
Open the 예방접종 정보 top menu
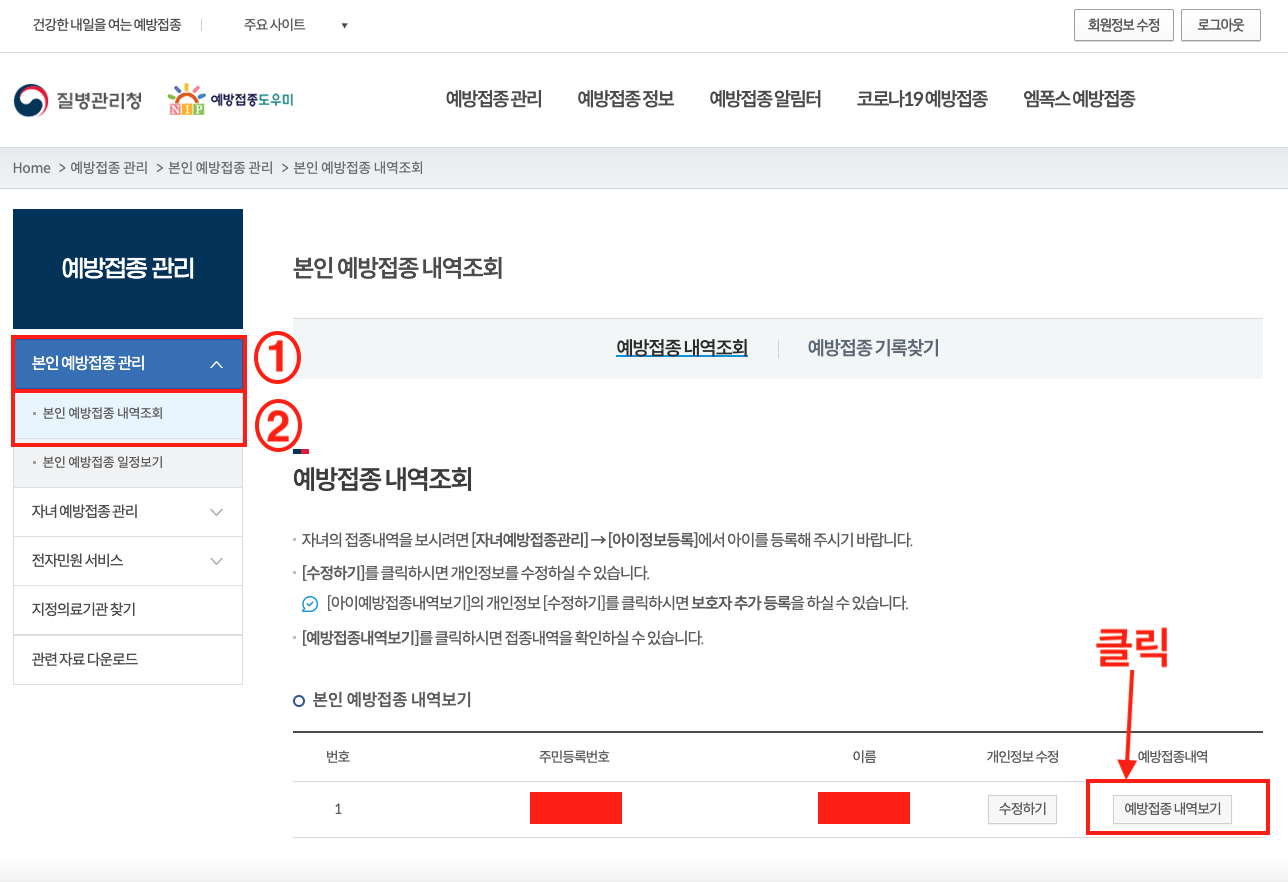626,99
